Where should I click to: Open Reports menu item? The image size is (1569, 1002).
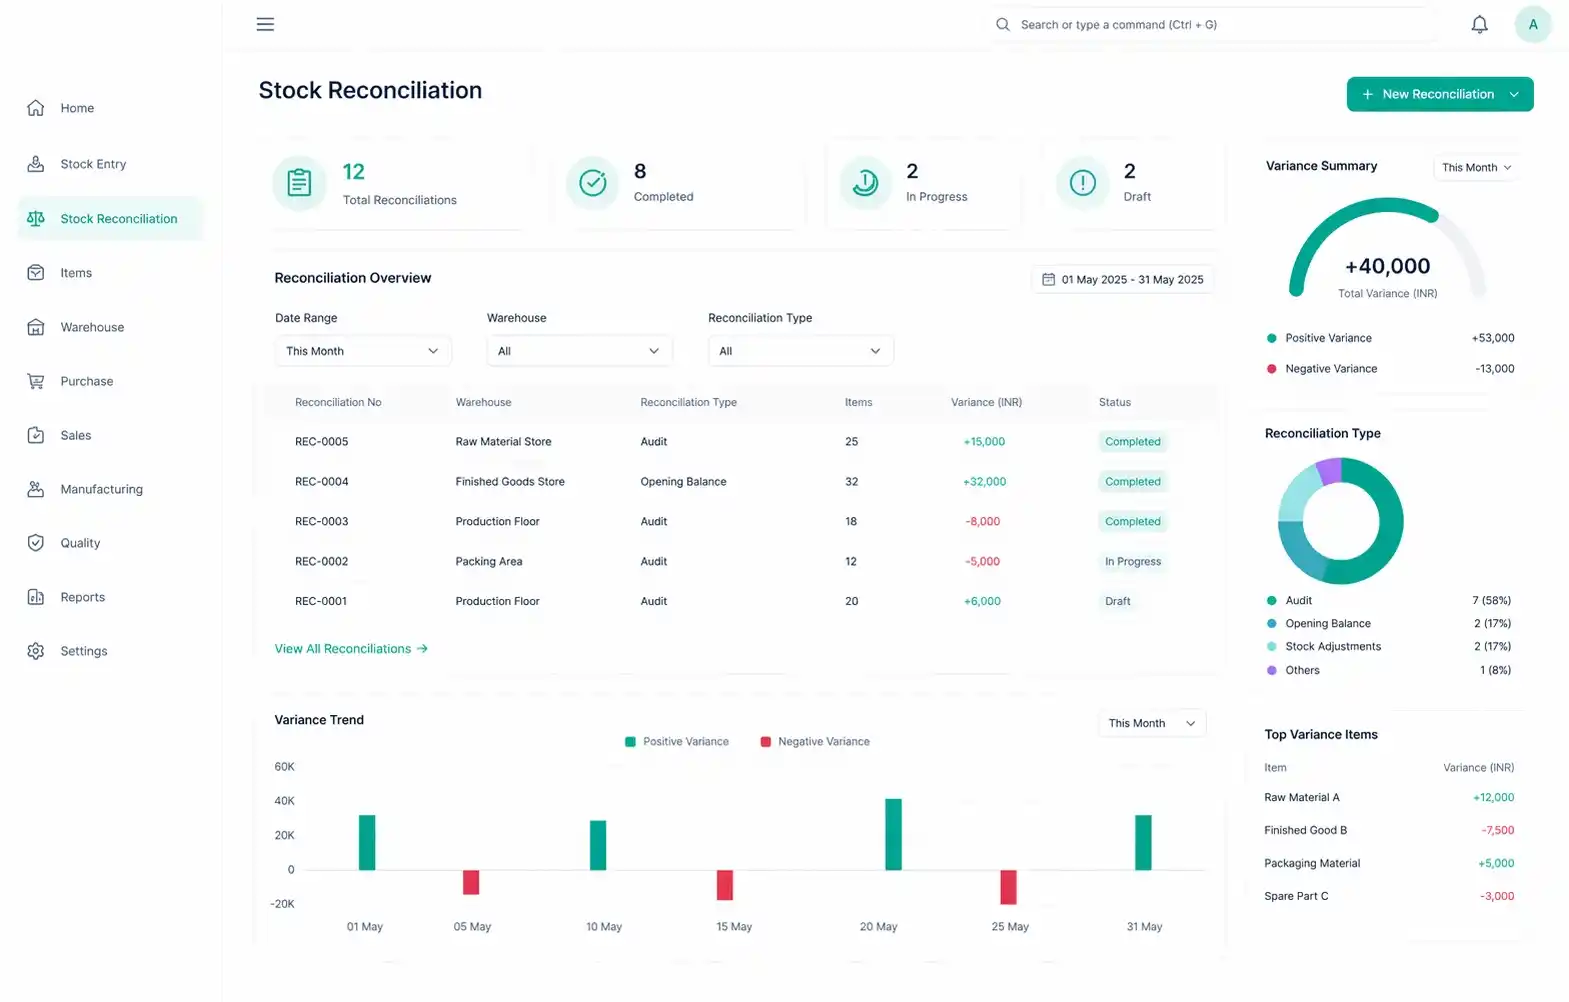pos(82,597)
